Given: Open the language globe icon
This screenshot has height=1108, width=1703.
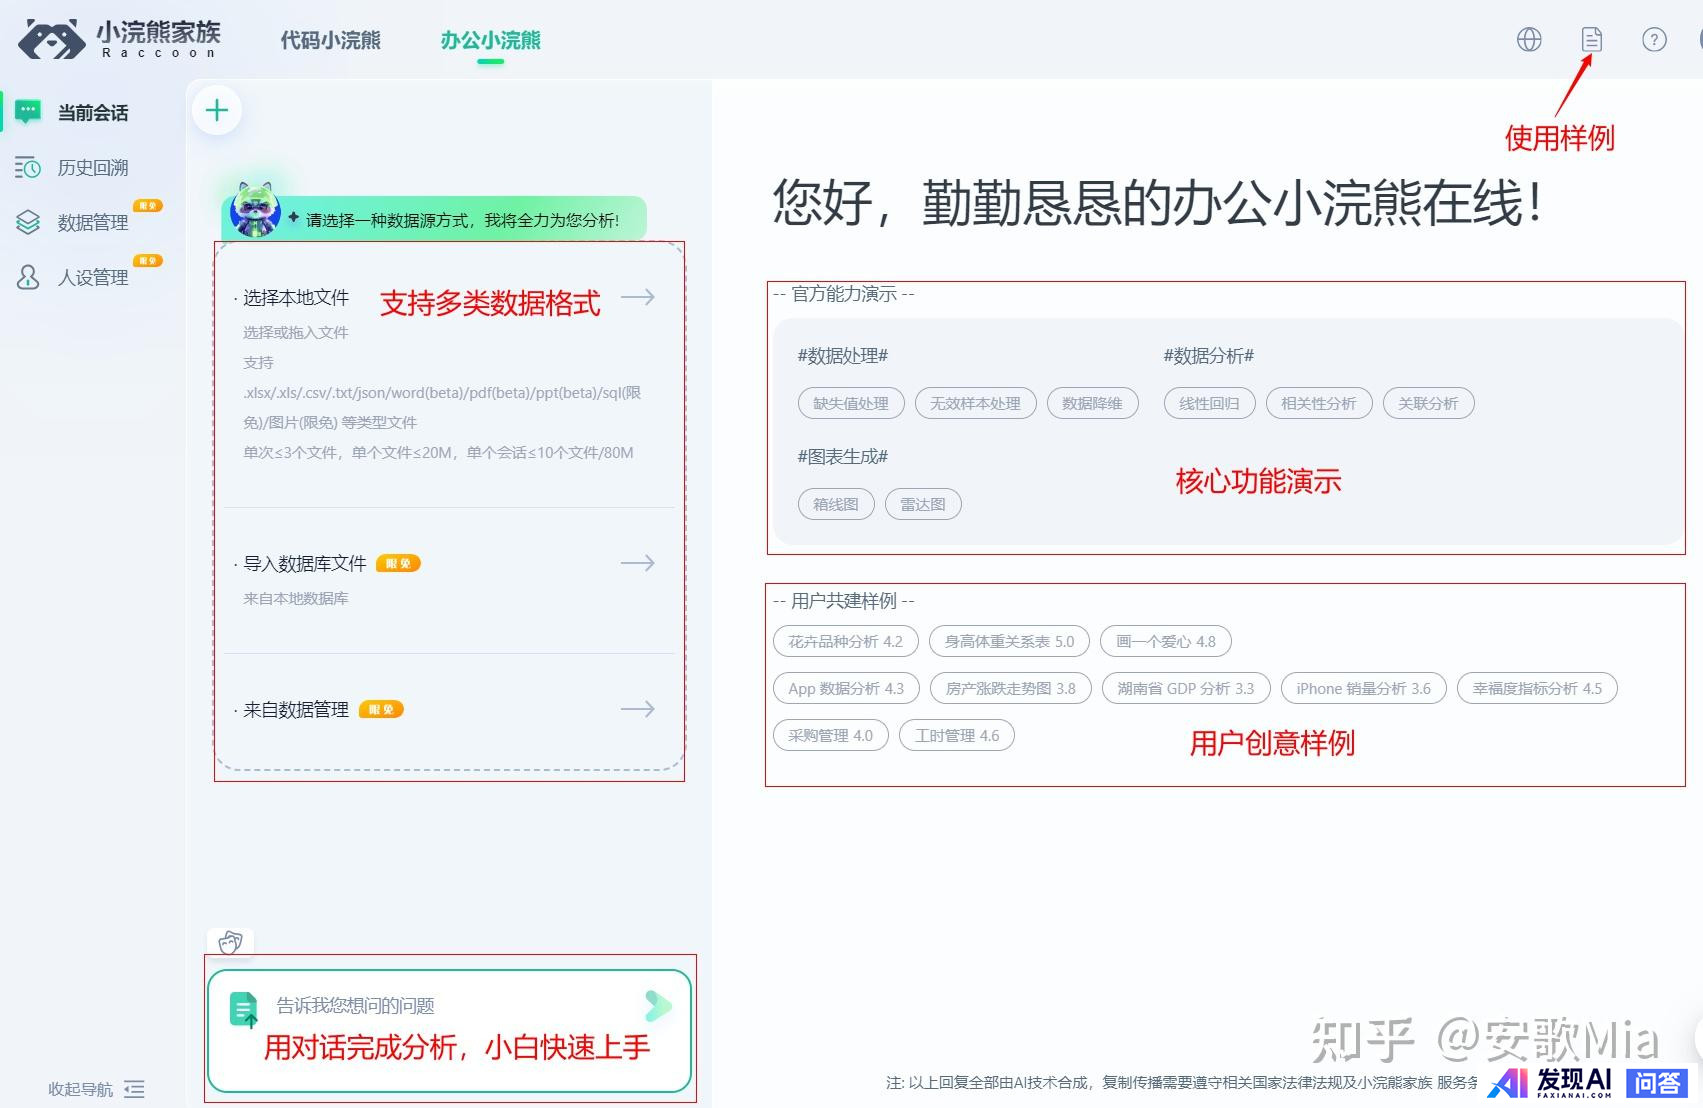Looking at the screenshot, I should point(1529,40).
